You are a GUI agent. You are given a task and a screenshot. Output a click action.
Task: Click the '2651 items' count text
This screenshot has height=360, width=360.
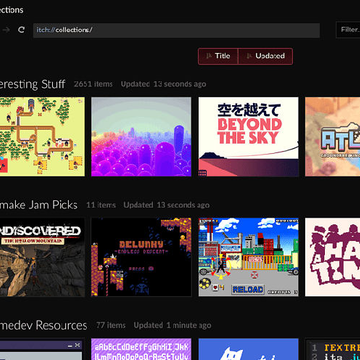click(x=93, y=84)
